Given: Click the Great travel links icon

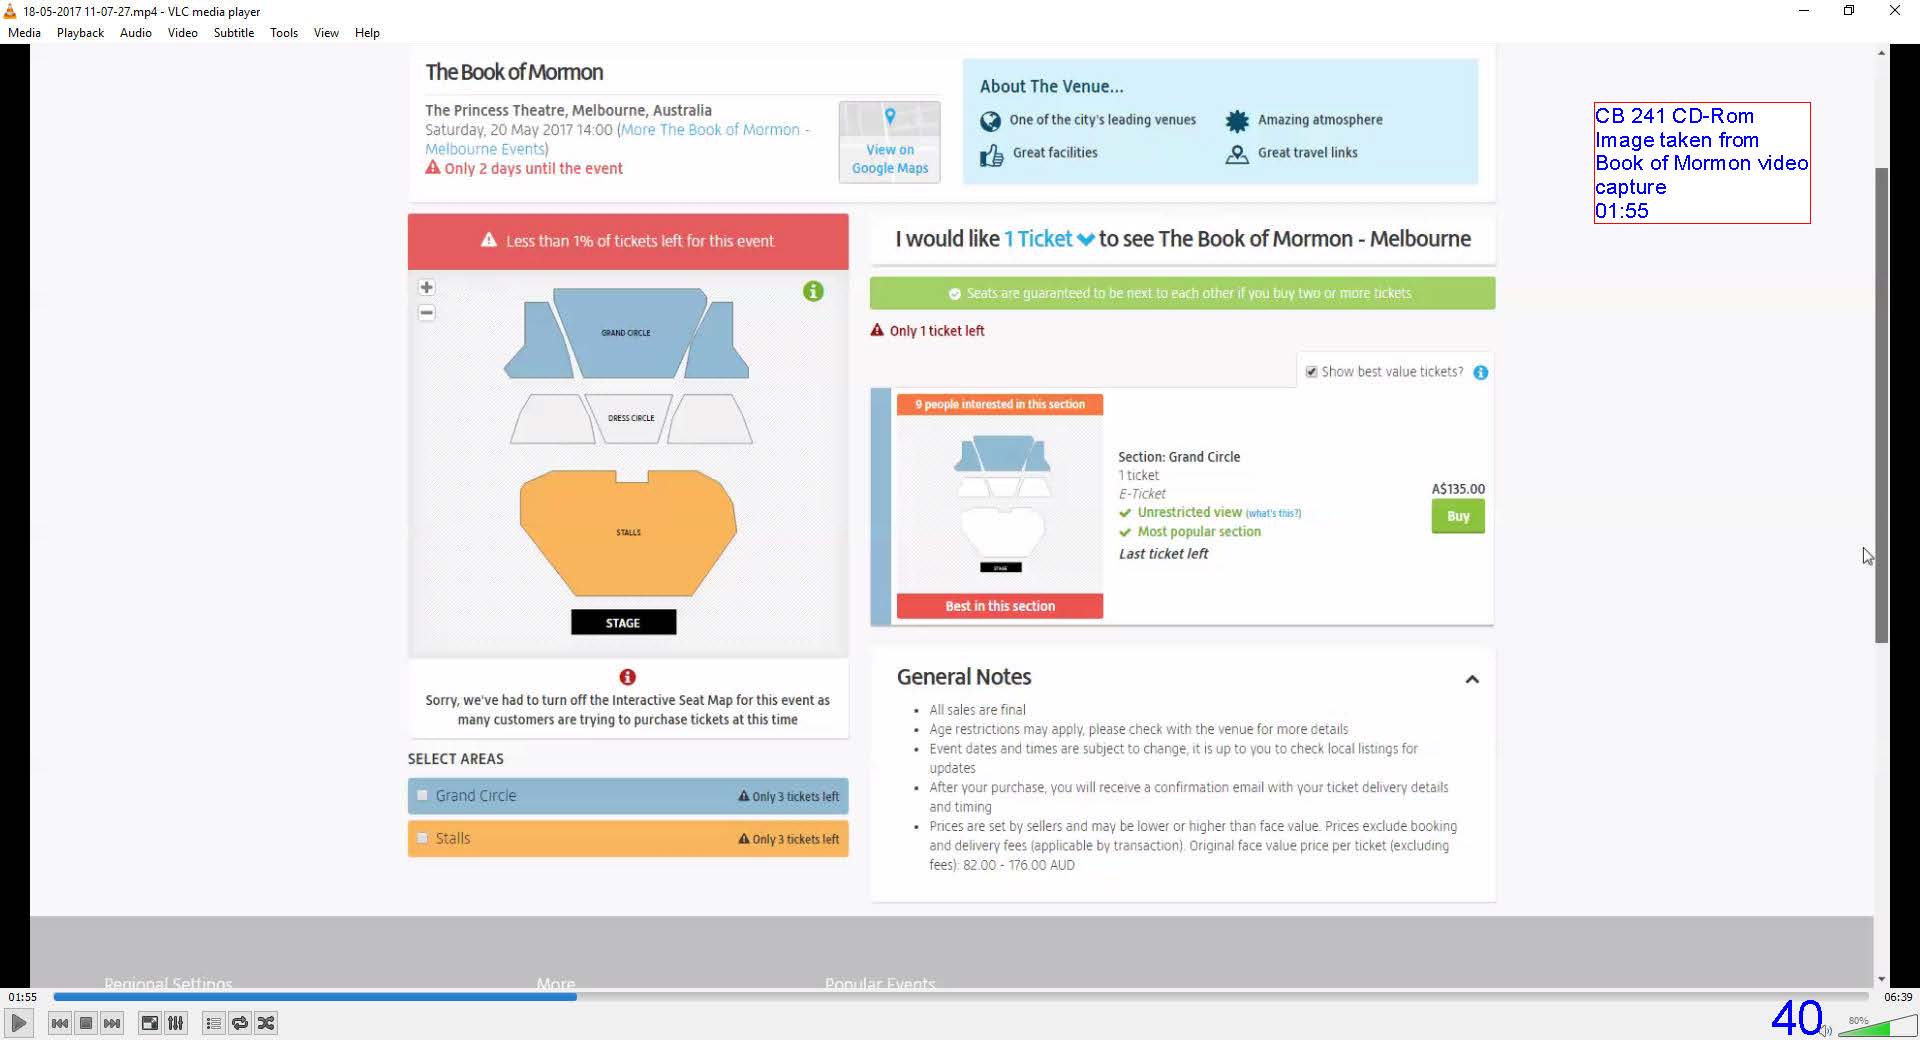Looking at the screenshot, I should click(x=1237, y=154).
